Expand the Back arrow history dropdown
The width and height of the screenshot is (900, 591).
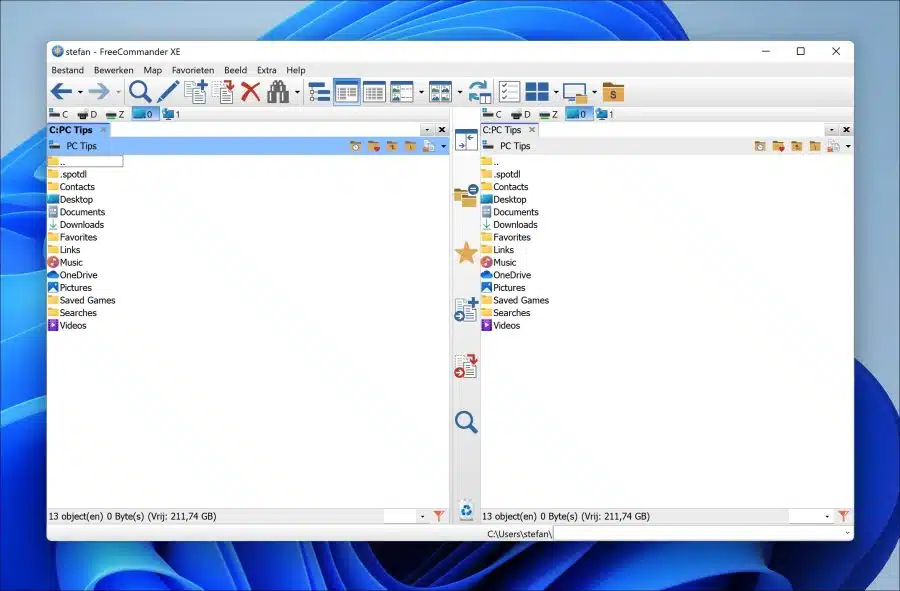pyautogui.click(x=80, y=92)
